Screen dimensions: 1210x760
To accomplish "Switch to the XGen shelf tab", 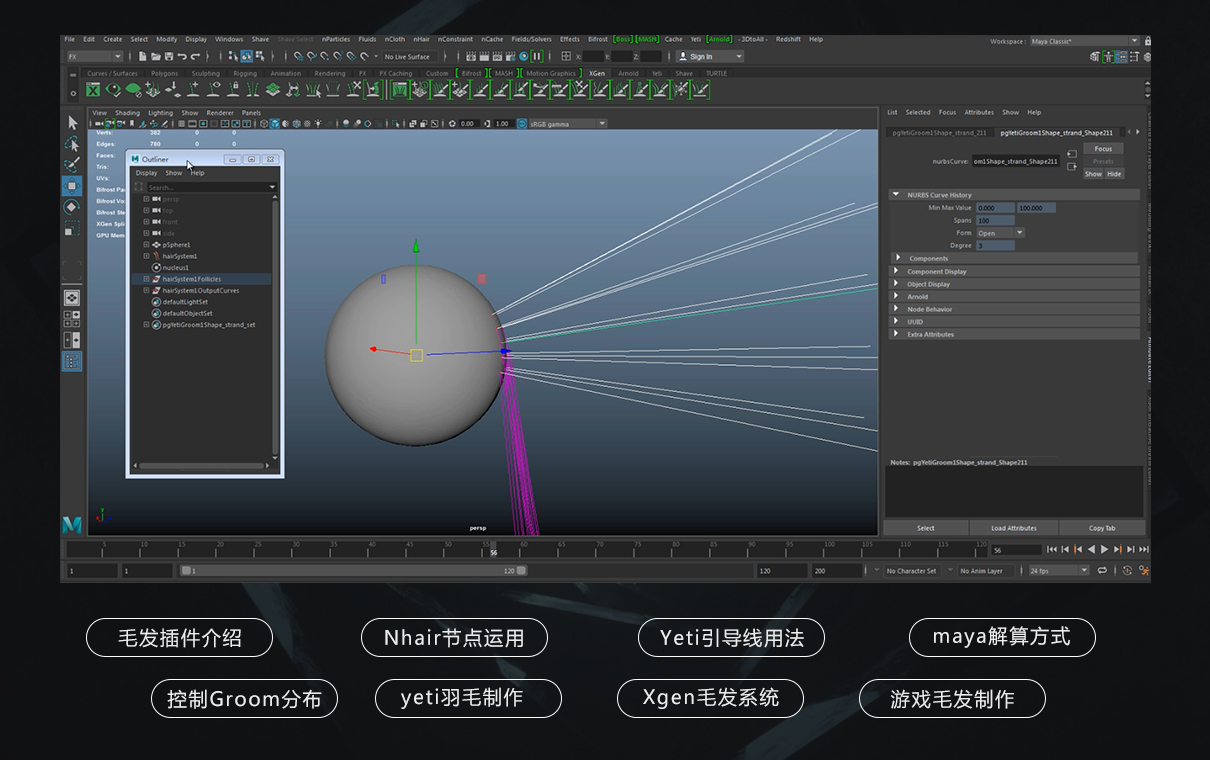I will [x=597, y=73].
